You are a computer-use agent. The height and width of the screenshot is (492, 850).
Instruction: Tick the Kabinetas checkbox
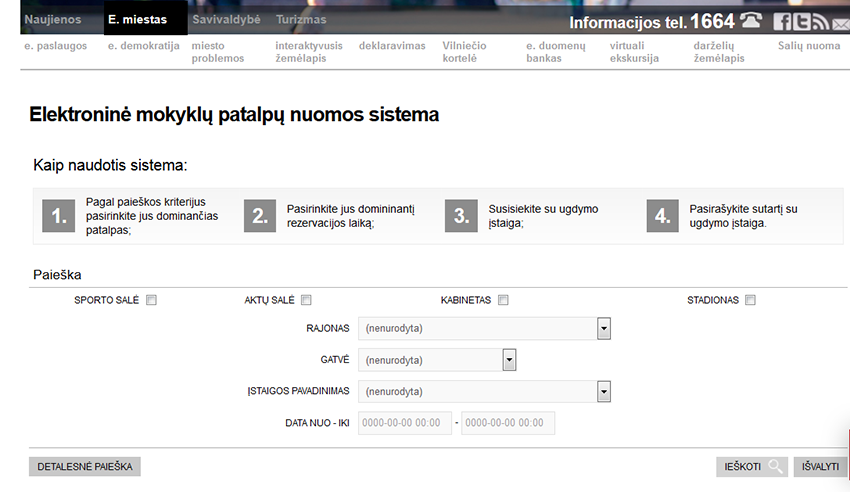pyautogui.click(x=503, y=300)
